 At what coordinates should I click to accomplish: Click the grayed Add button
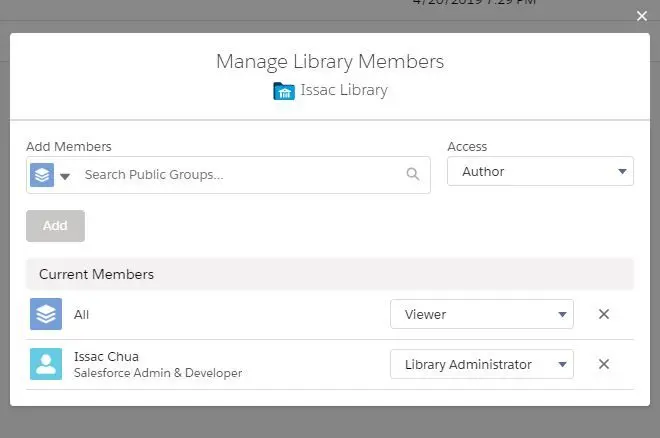[x=55, y=226]
